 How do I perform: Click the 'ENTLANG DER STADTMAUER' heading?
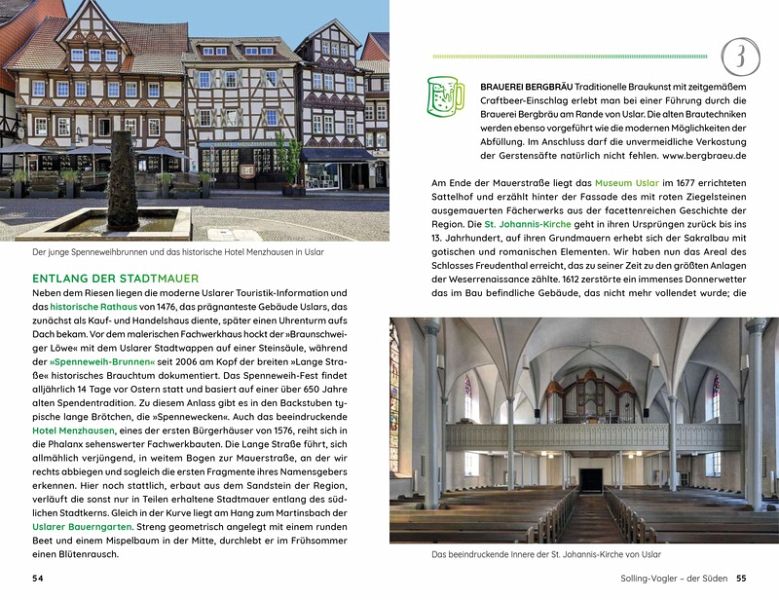tap(115, 277)
